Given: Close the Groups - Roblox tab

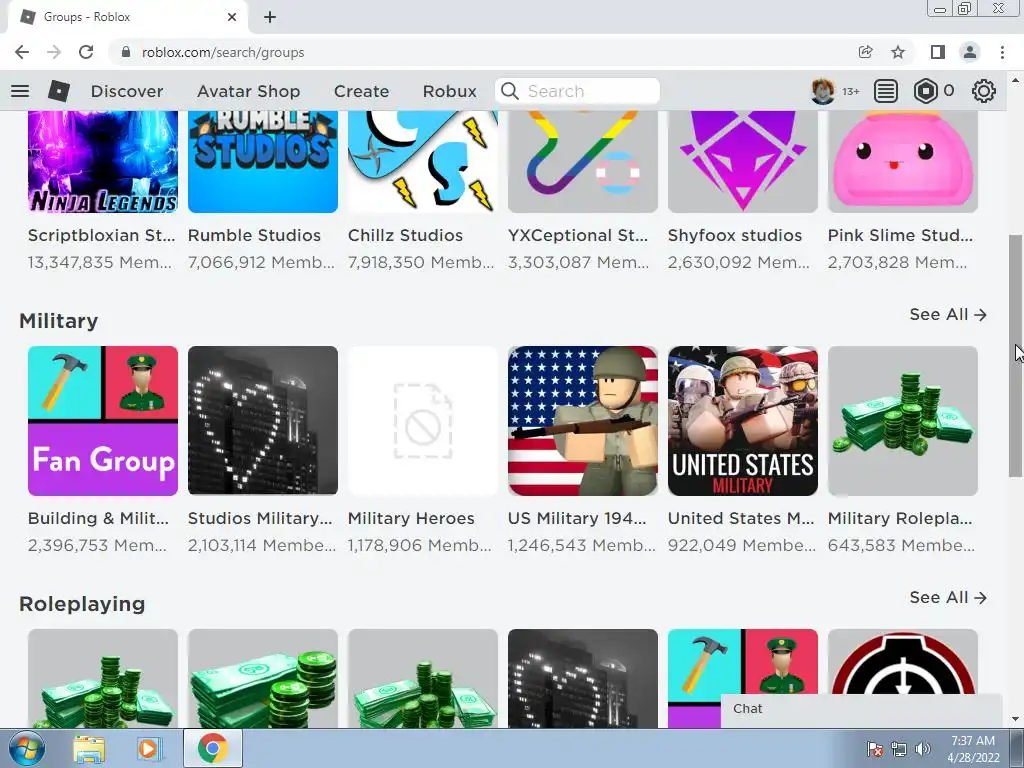Looking at the screenshot, I should pyautogui.click(x=232, y=17).
